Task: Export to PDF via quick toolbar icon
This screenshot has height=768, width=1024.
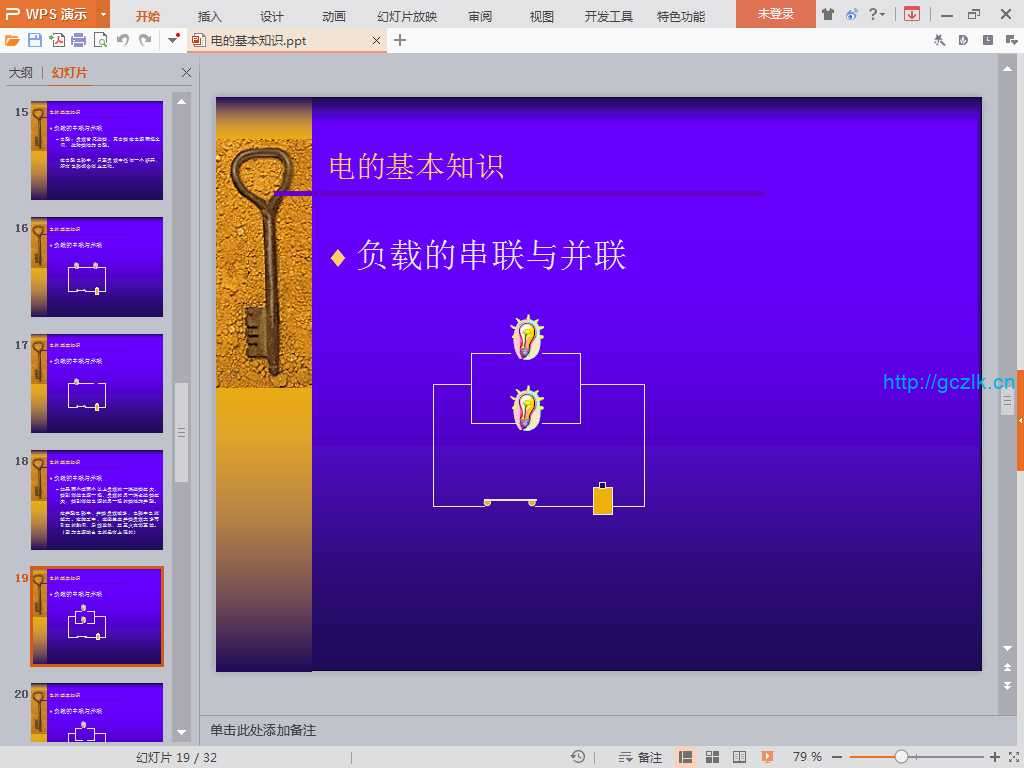Action: point(57,40)
